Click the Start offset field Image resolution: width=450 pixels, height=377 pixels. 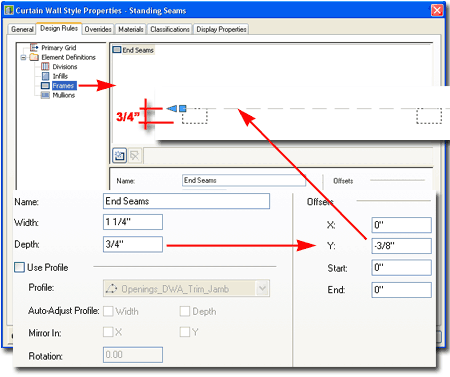pyautogui.click(x=402, y=268)
